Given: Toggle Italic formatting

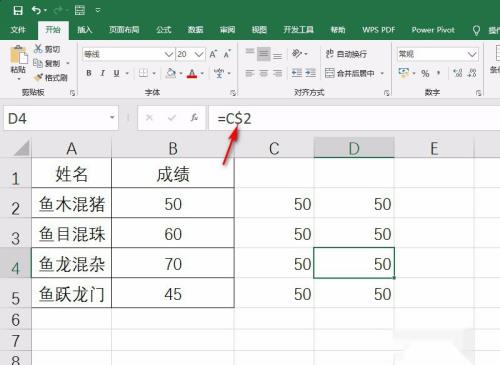Looking at the screenshot, I should pos(103,73).
